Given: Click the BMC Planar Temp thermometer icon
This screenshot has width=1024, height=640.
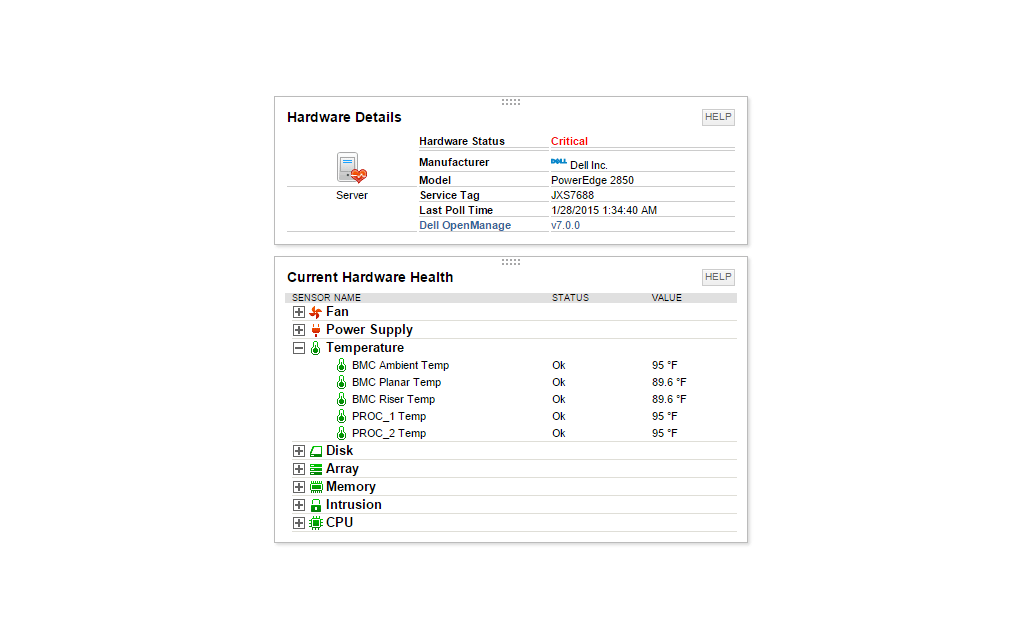Looking at the screenshot, I should pyautogui.click(x=341, y=382).
